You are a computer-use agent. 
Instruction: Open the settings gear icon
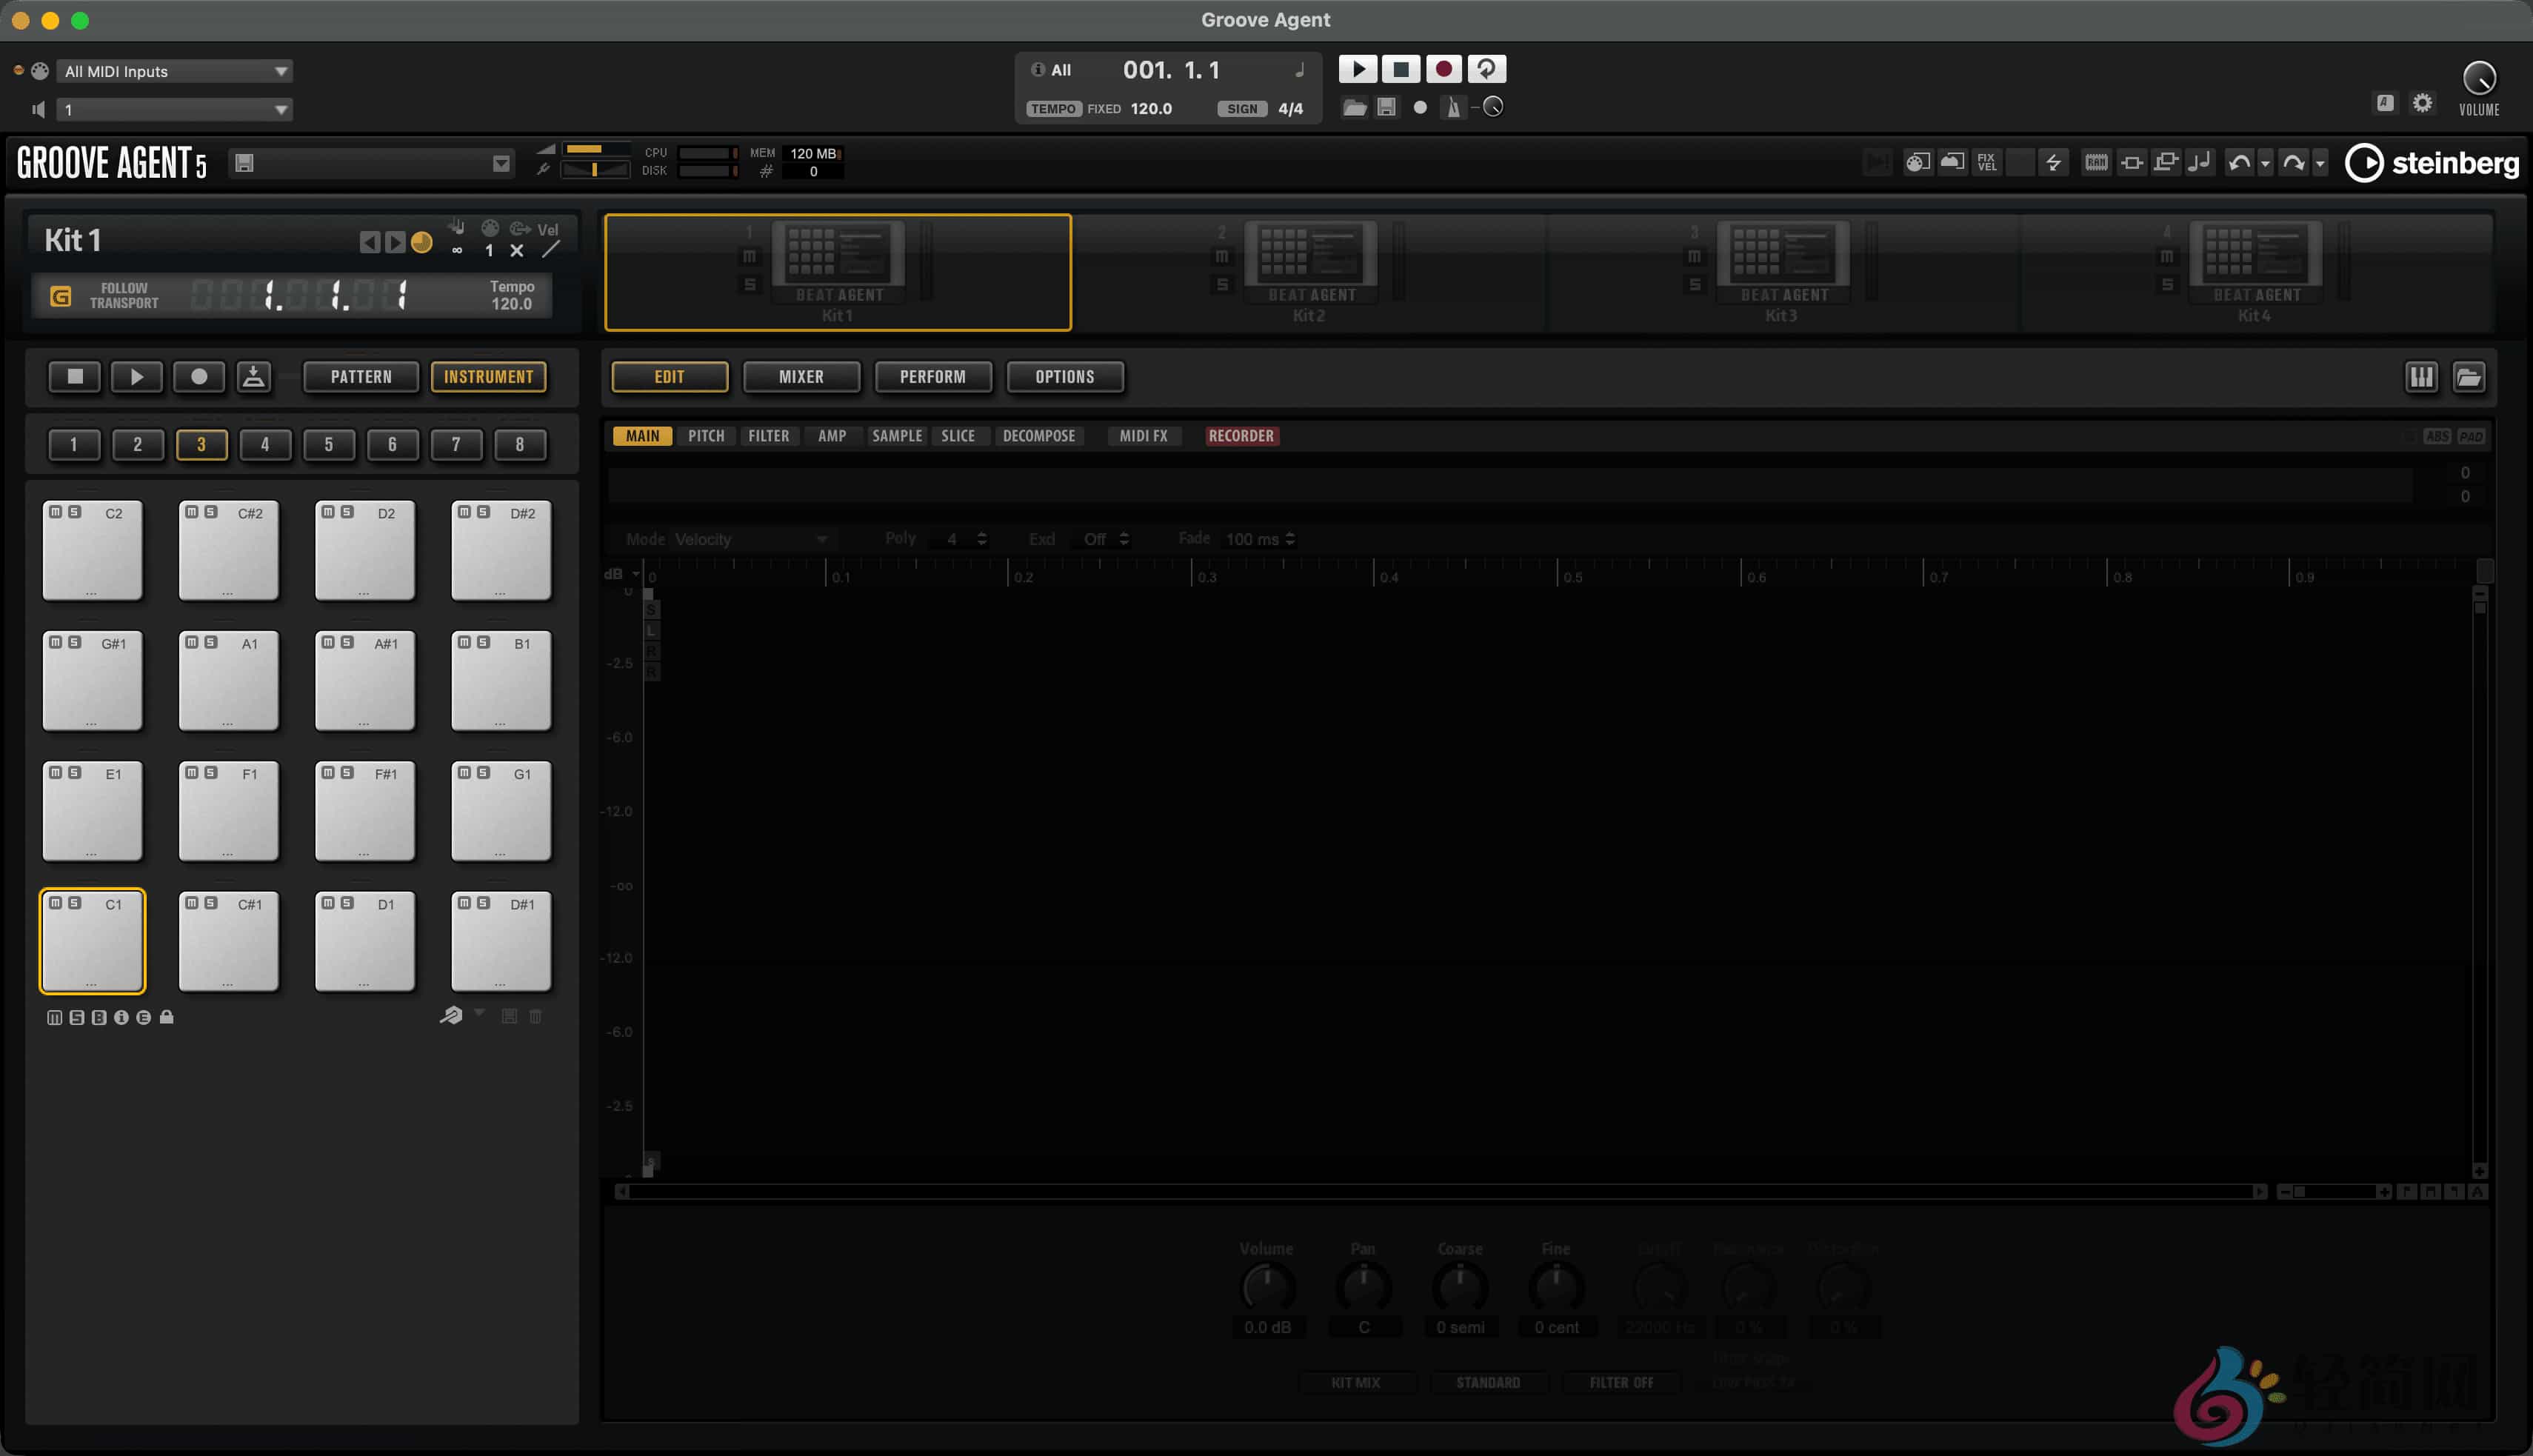(2422, 102)
